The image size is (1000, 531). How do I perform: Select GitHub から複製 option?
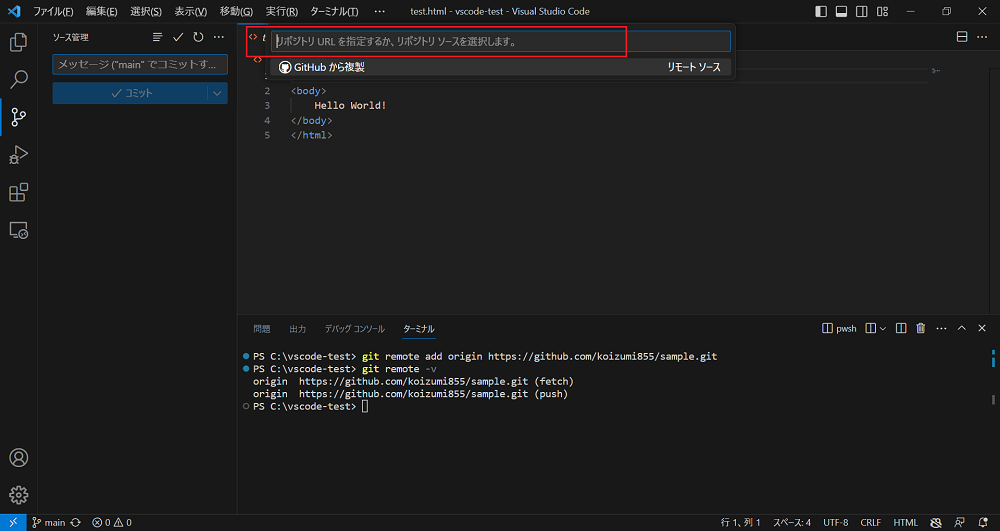pyautogui.click(x=322, y=67)
